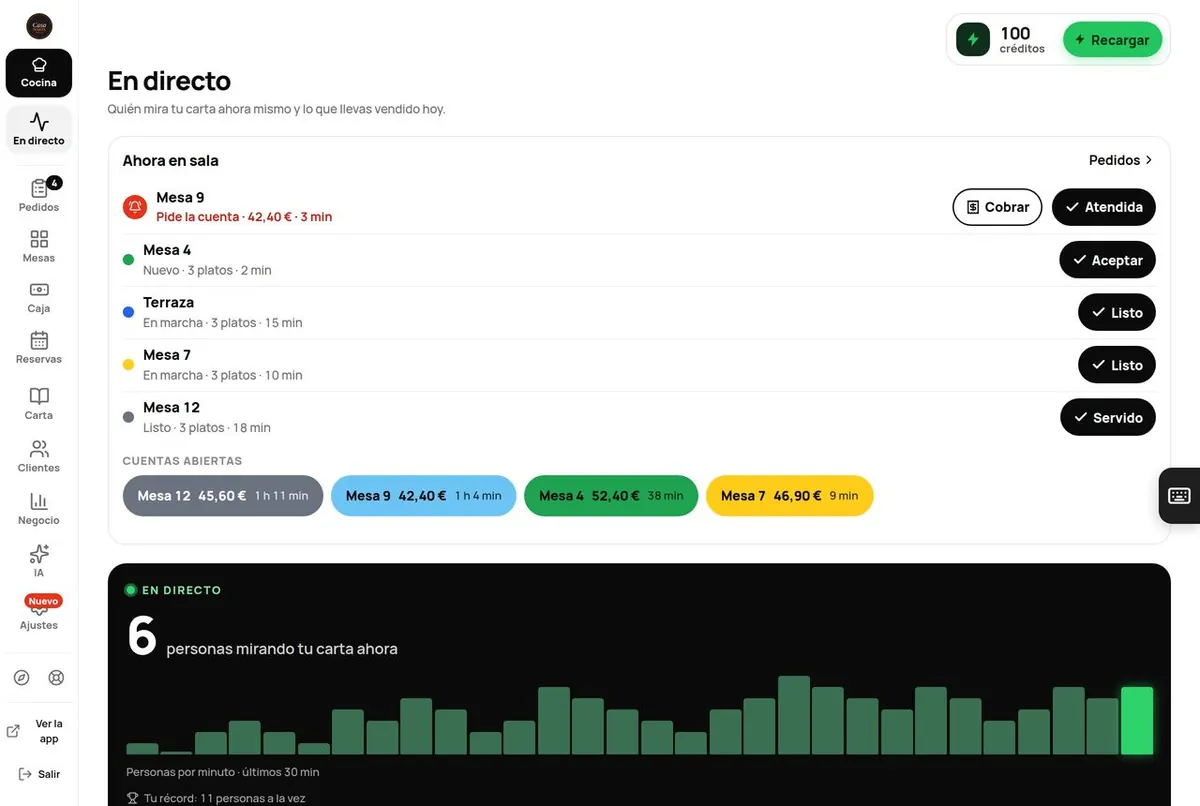Click the "100 créditos" balance text
Screen dimensions: 1200x806
(x=1020, y=40)
